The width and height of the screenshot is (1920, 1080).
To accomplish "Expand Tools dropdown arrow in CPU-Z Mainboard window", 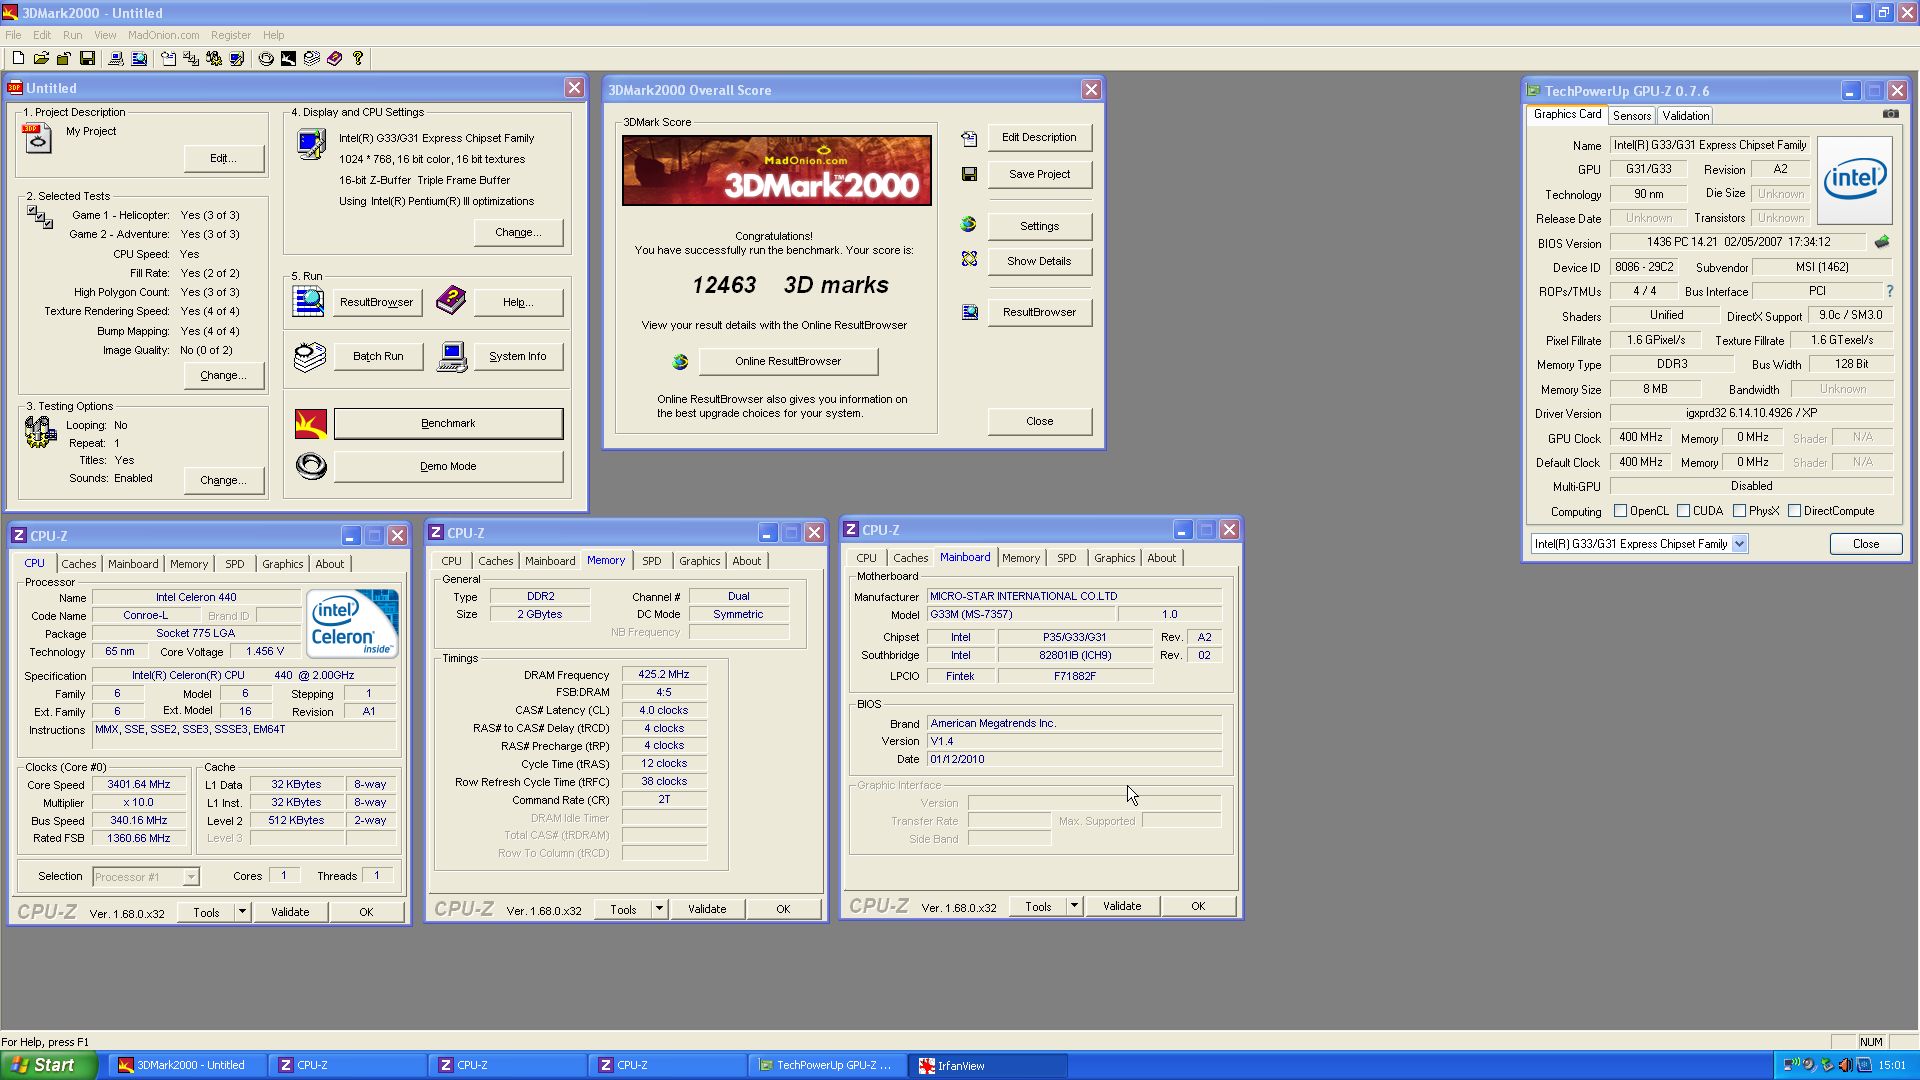I will (1073, 906).
